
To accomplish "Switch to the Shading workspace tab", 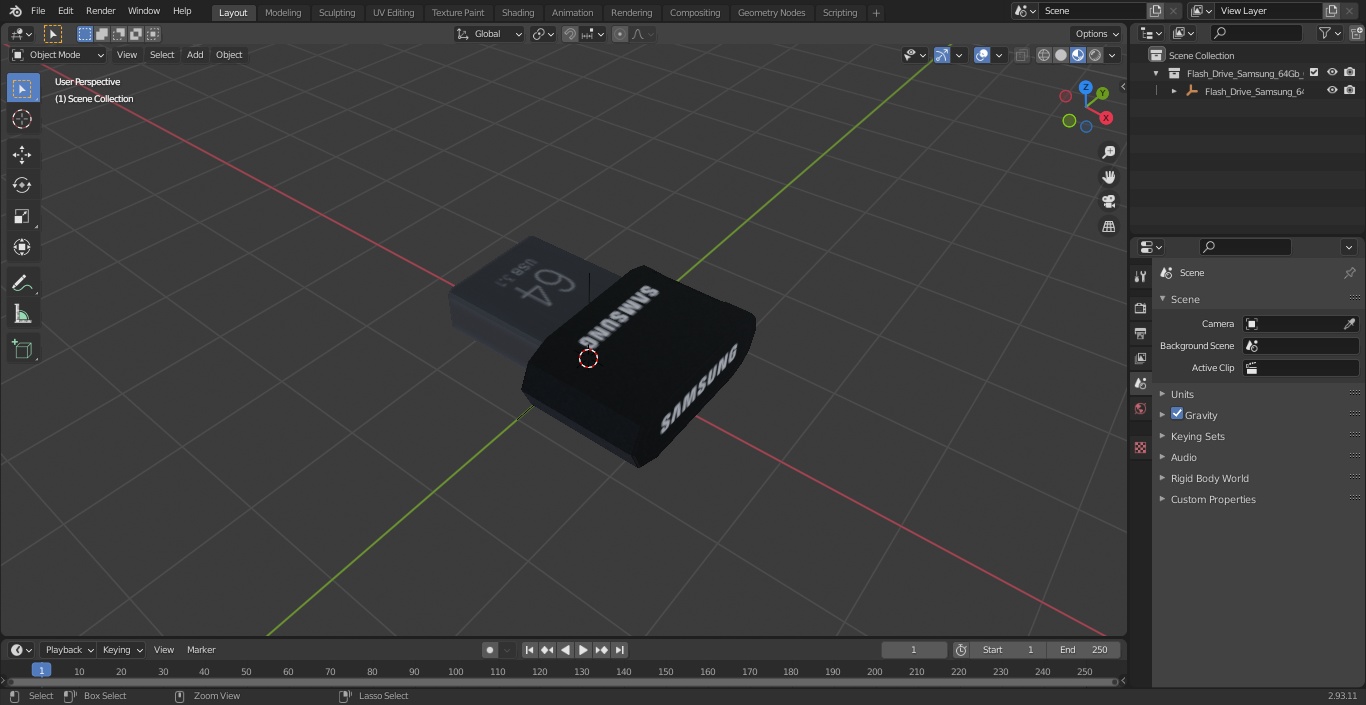I will (x=518, y=12).
